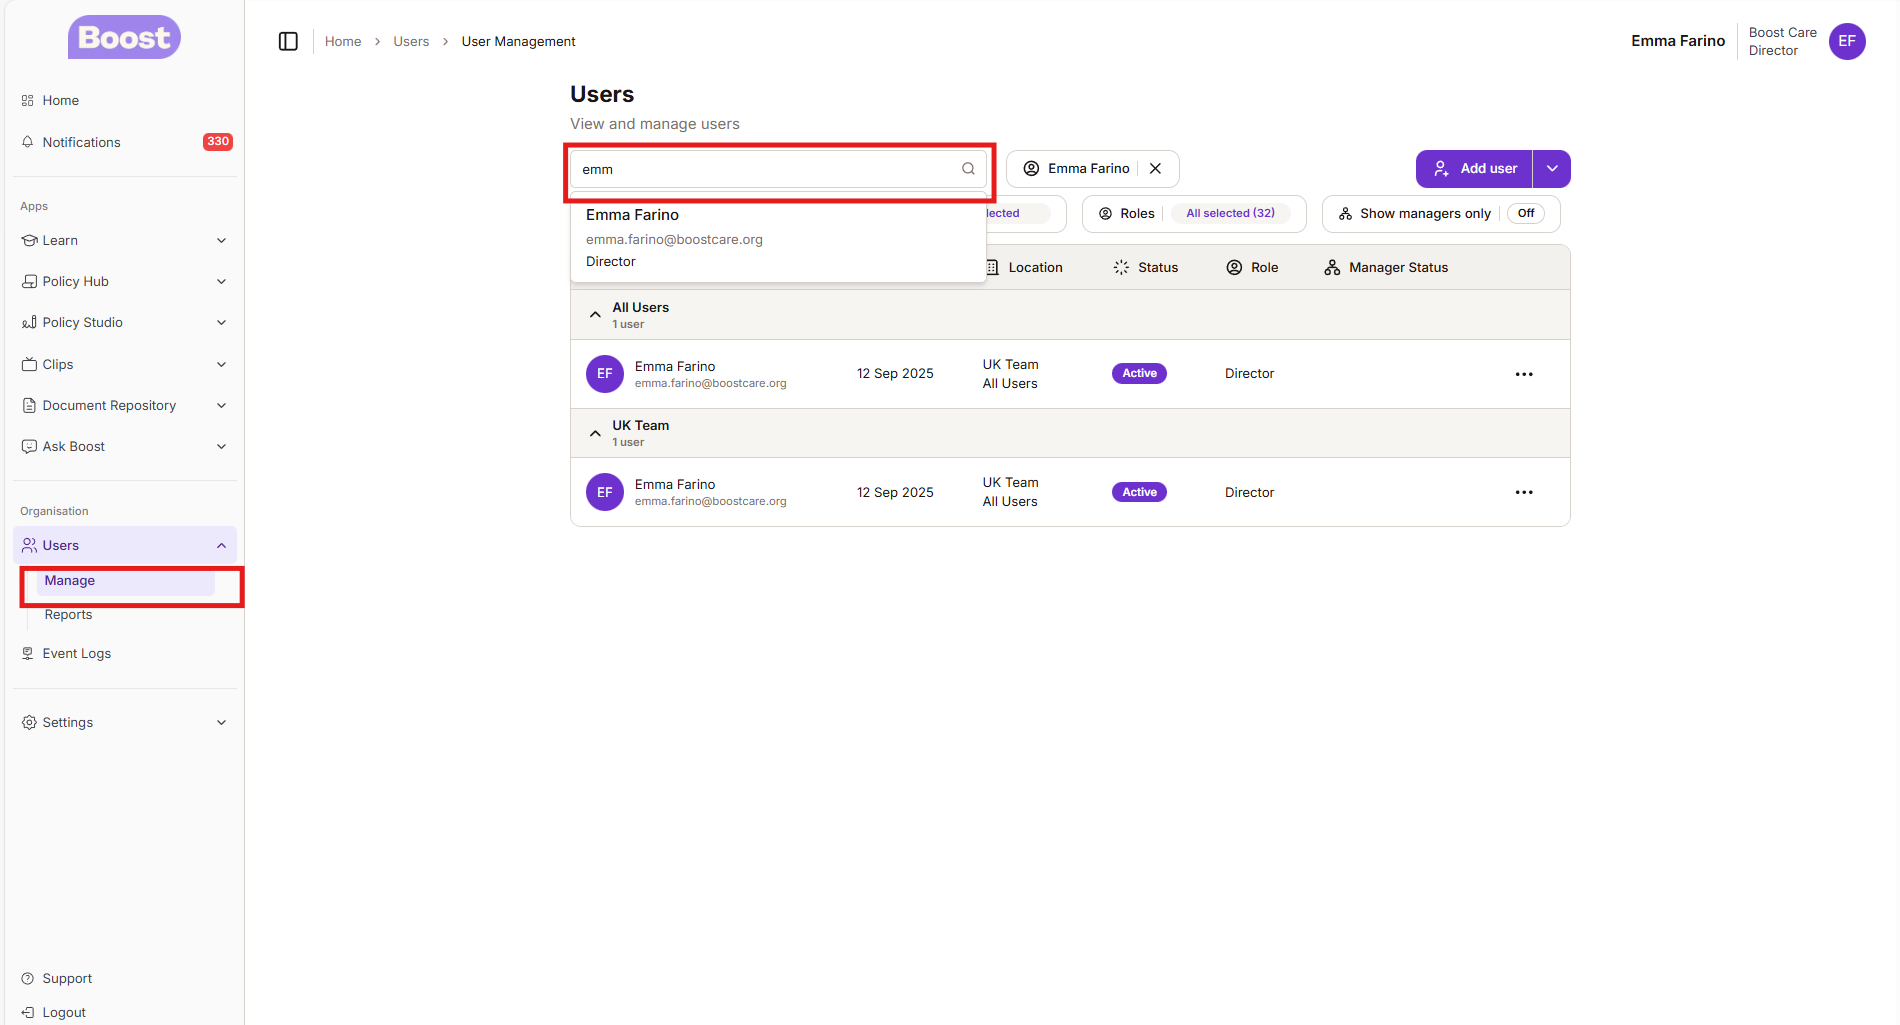The image size is (1900, 1025).
Task: Expand the Policy Hub chevron
Action: [x=221, y=282]
